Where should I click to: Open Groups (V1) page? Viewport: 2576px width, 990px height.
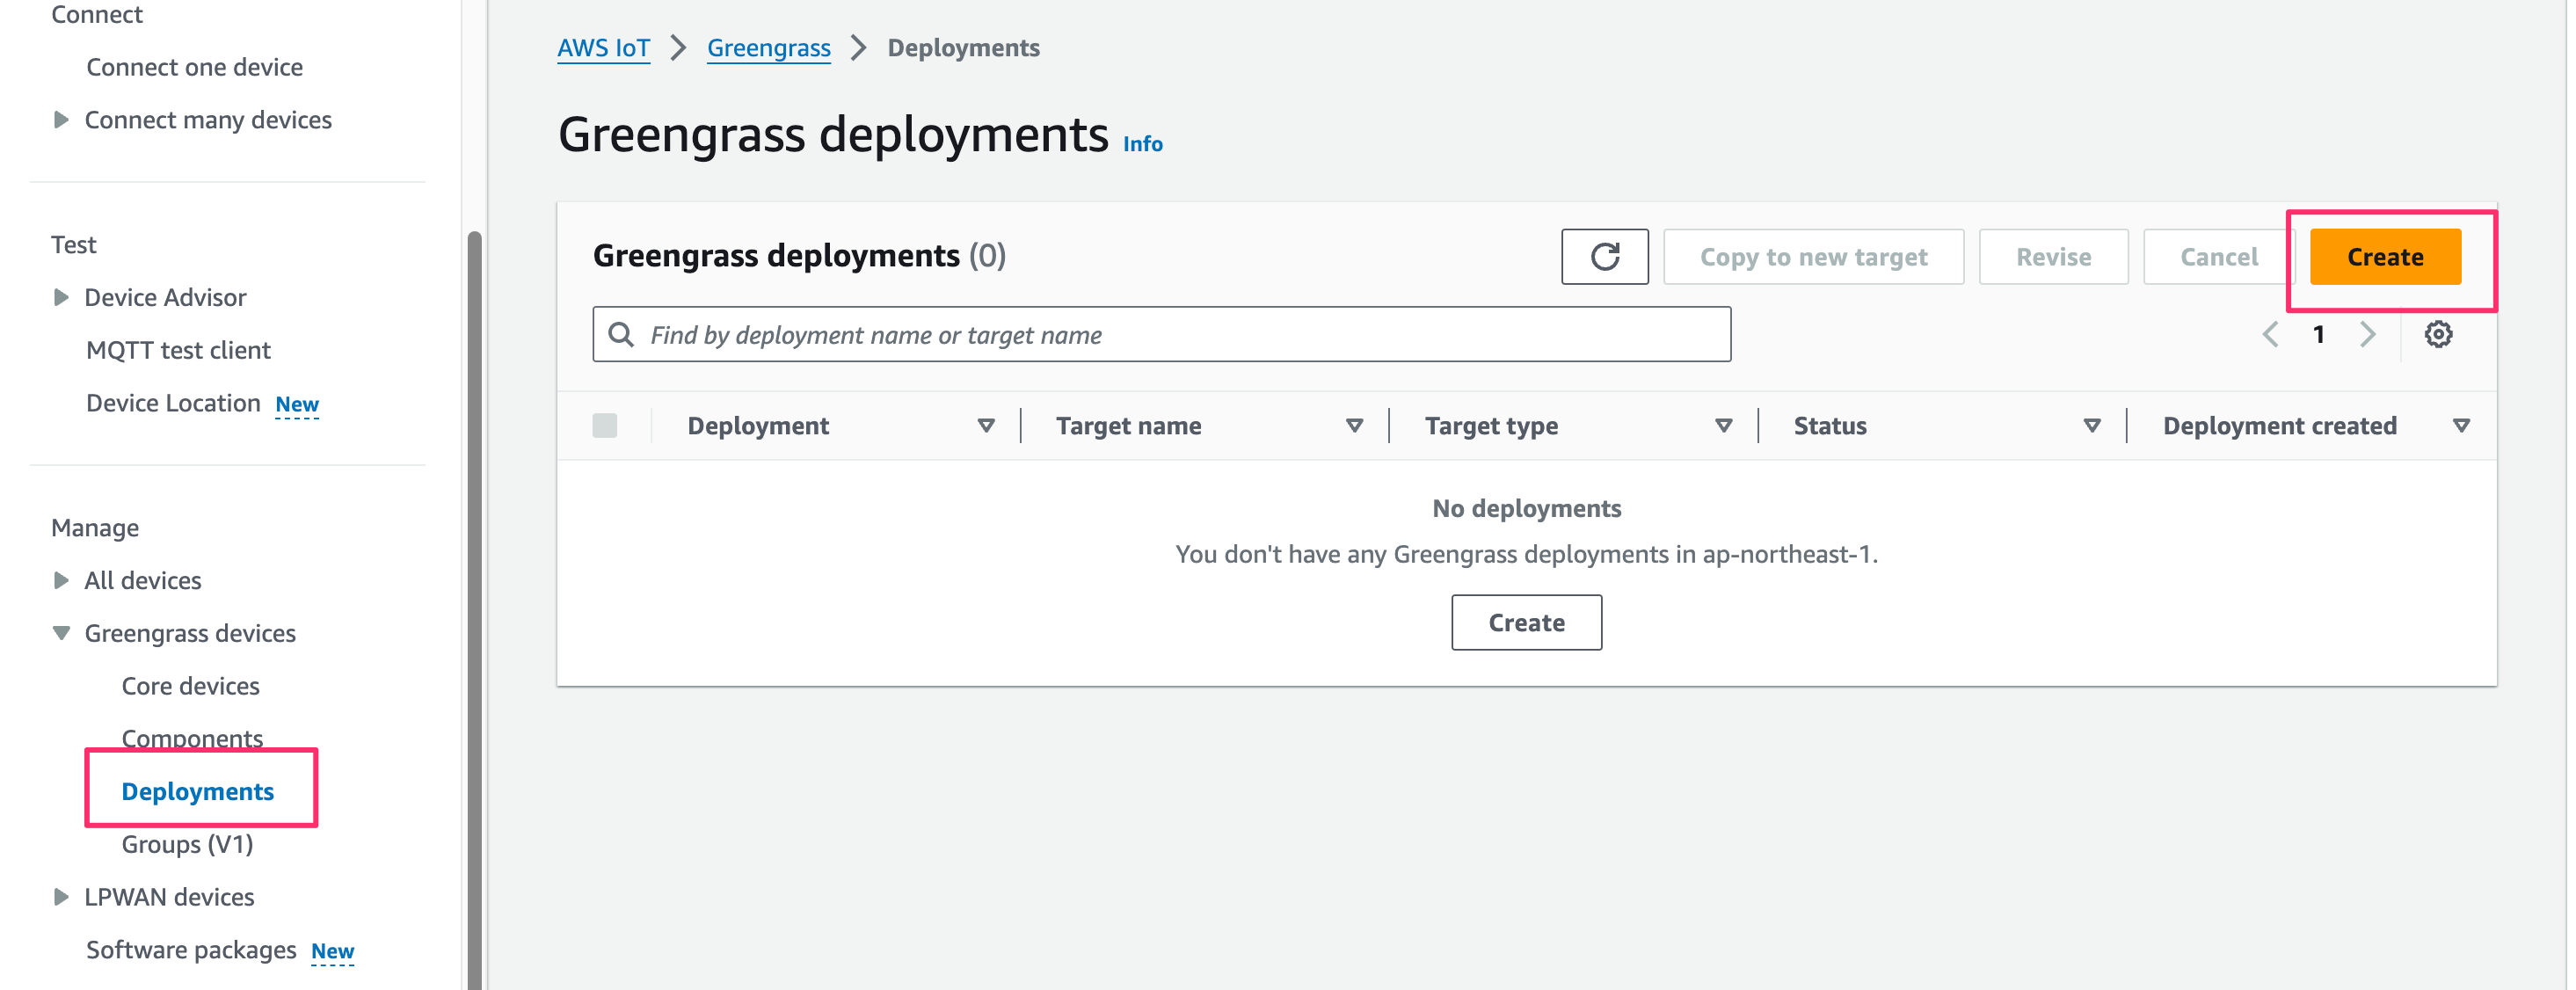pos(187,845)
